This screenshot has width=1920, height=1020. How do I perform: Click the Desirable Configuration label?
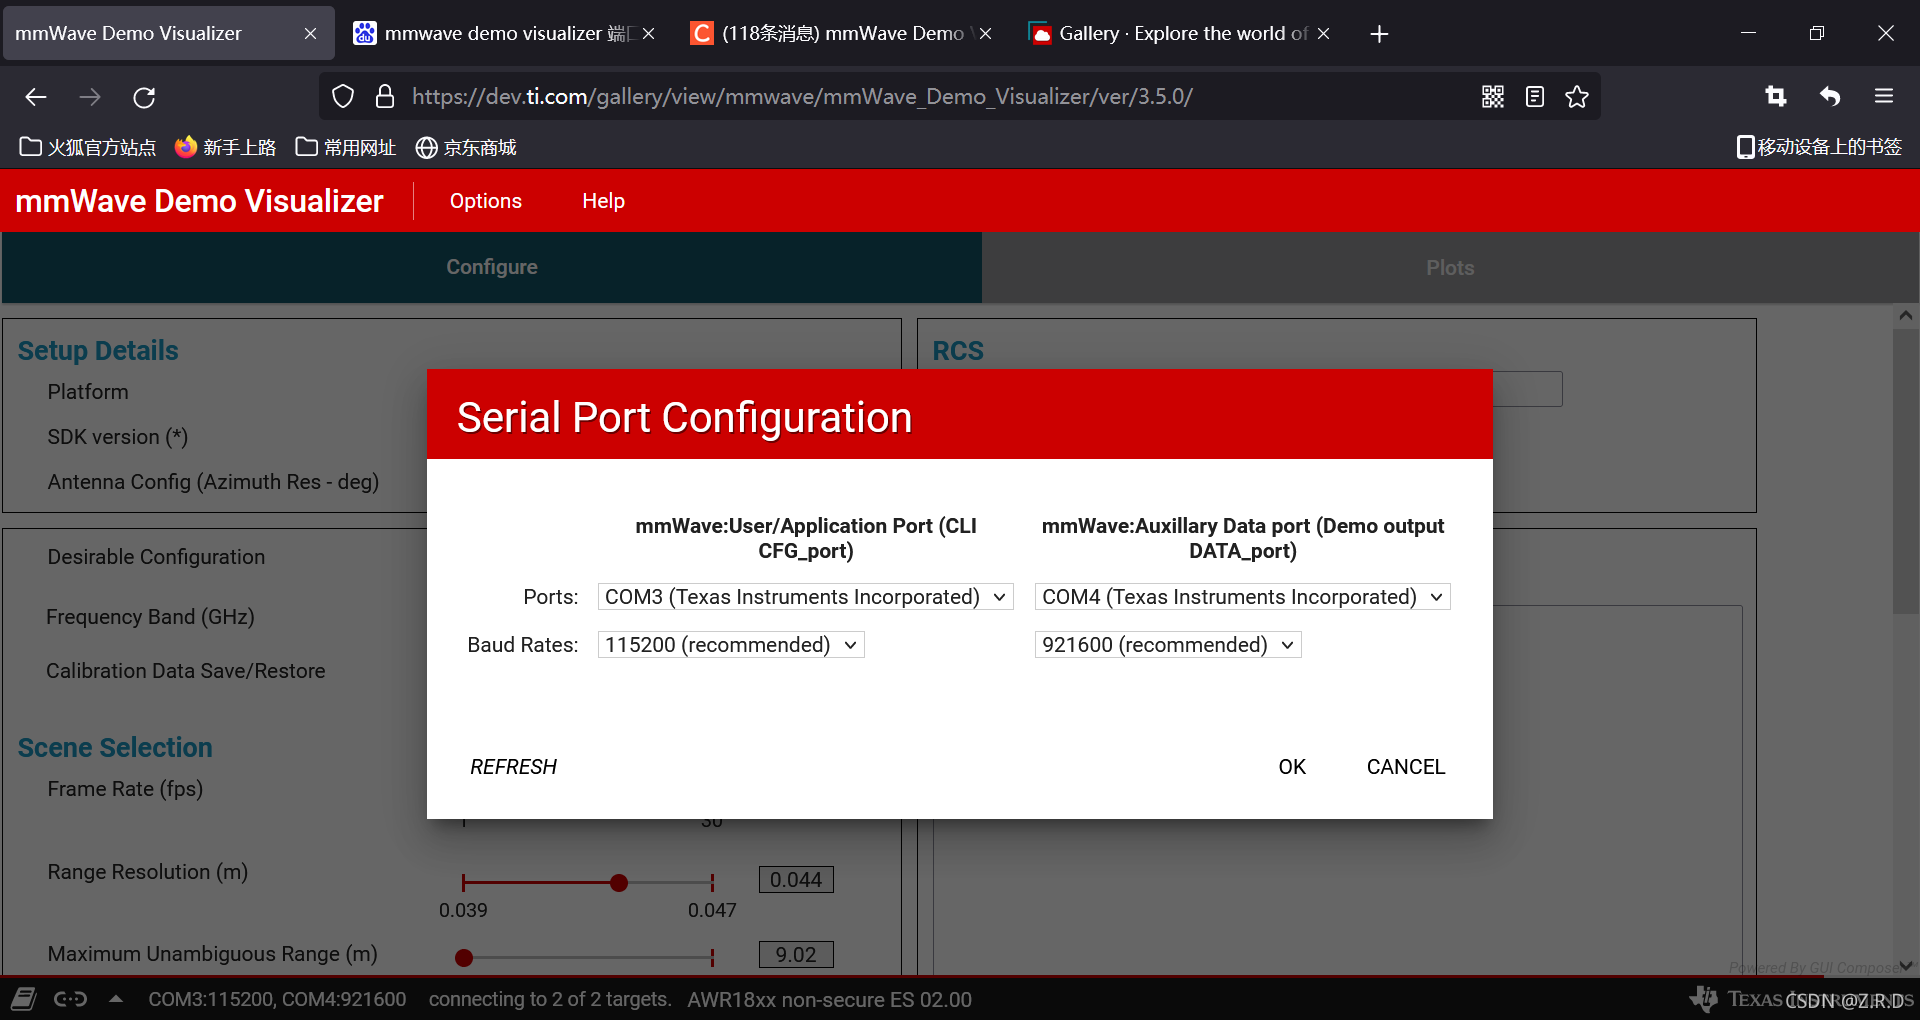tap(157, 557)
